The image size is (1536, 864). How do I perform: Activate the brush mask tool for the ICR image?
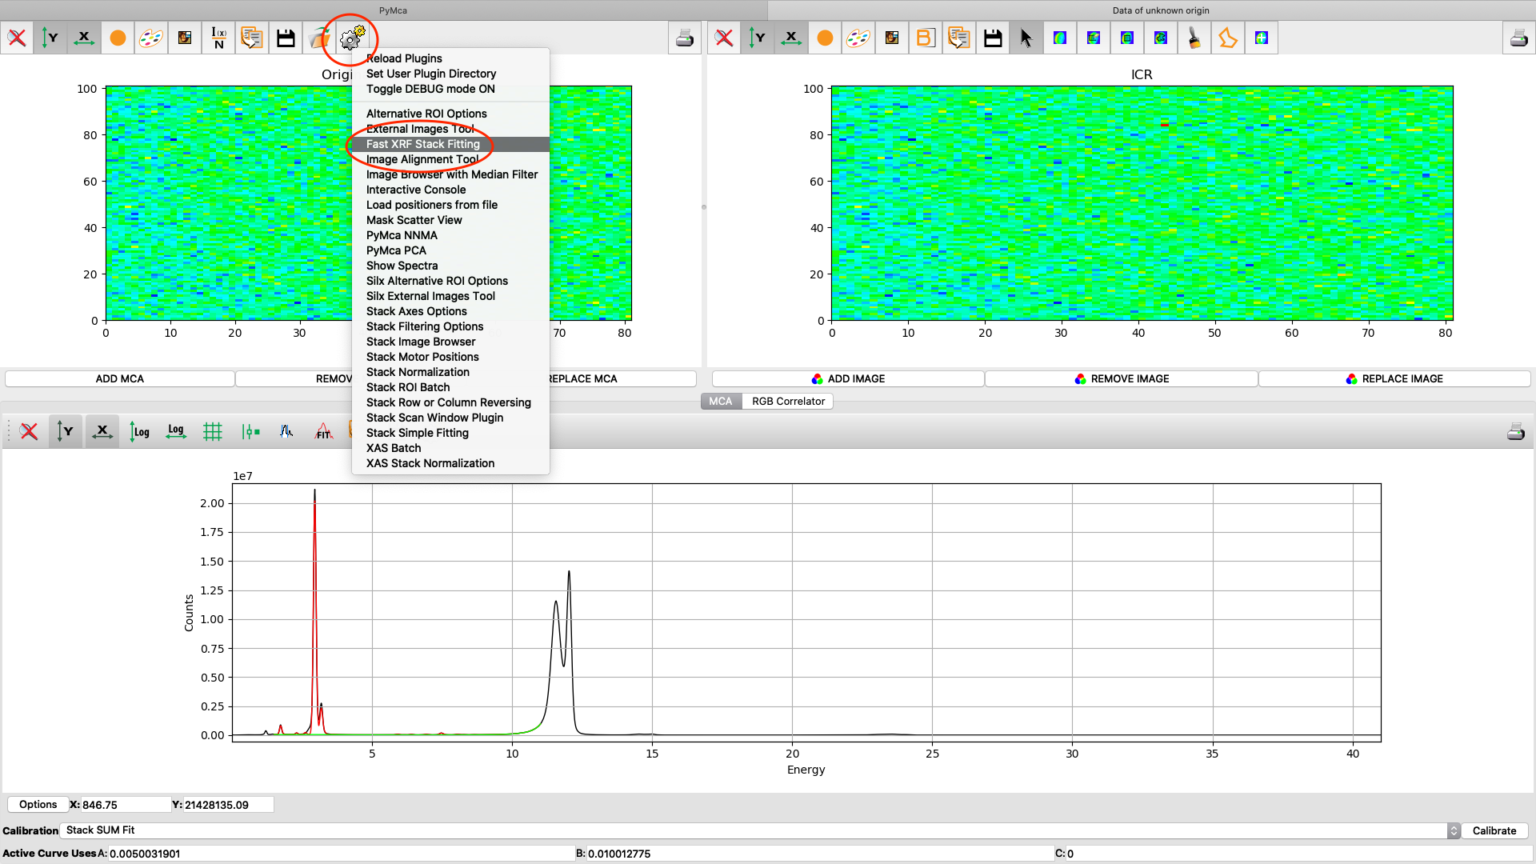pyautogui.click(x=1194, y=37)
